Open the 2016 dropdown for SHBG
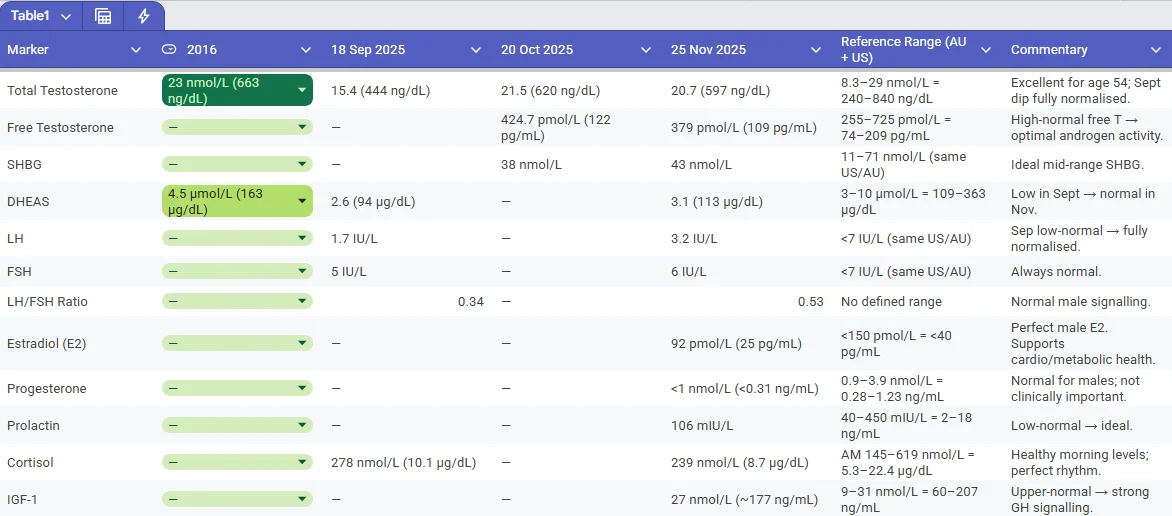The width and height of the screenshot is (1172, 516). [302, 164]
